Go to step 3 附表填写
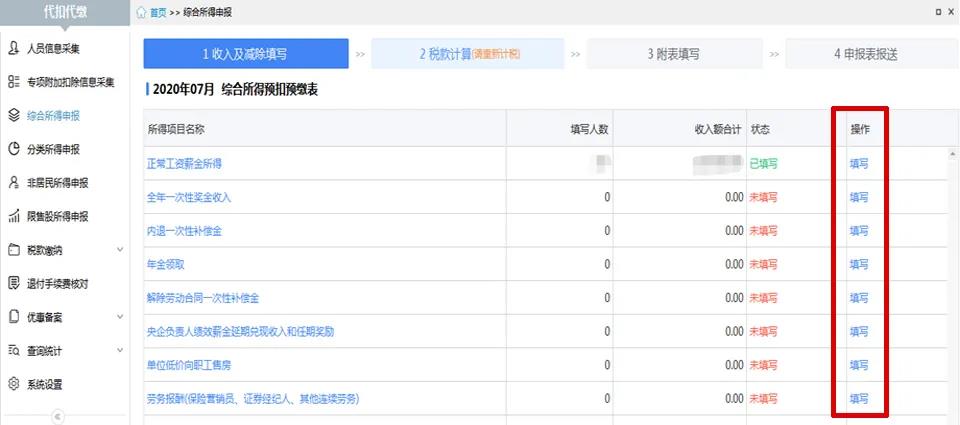 (674, 54)
